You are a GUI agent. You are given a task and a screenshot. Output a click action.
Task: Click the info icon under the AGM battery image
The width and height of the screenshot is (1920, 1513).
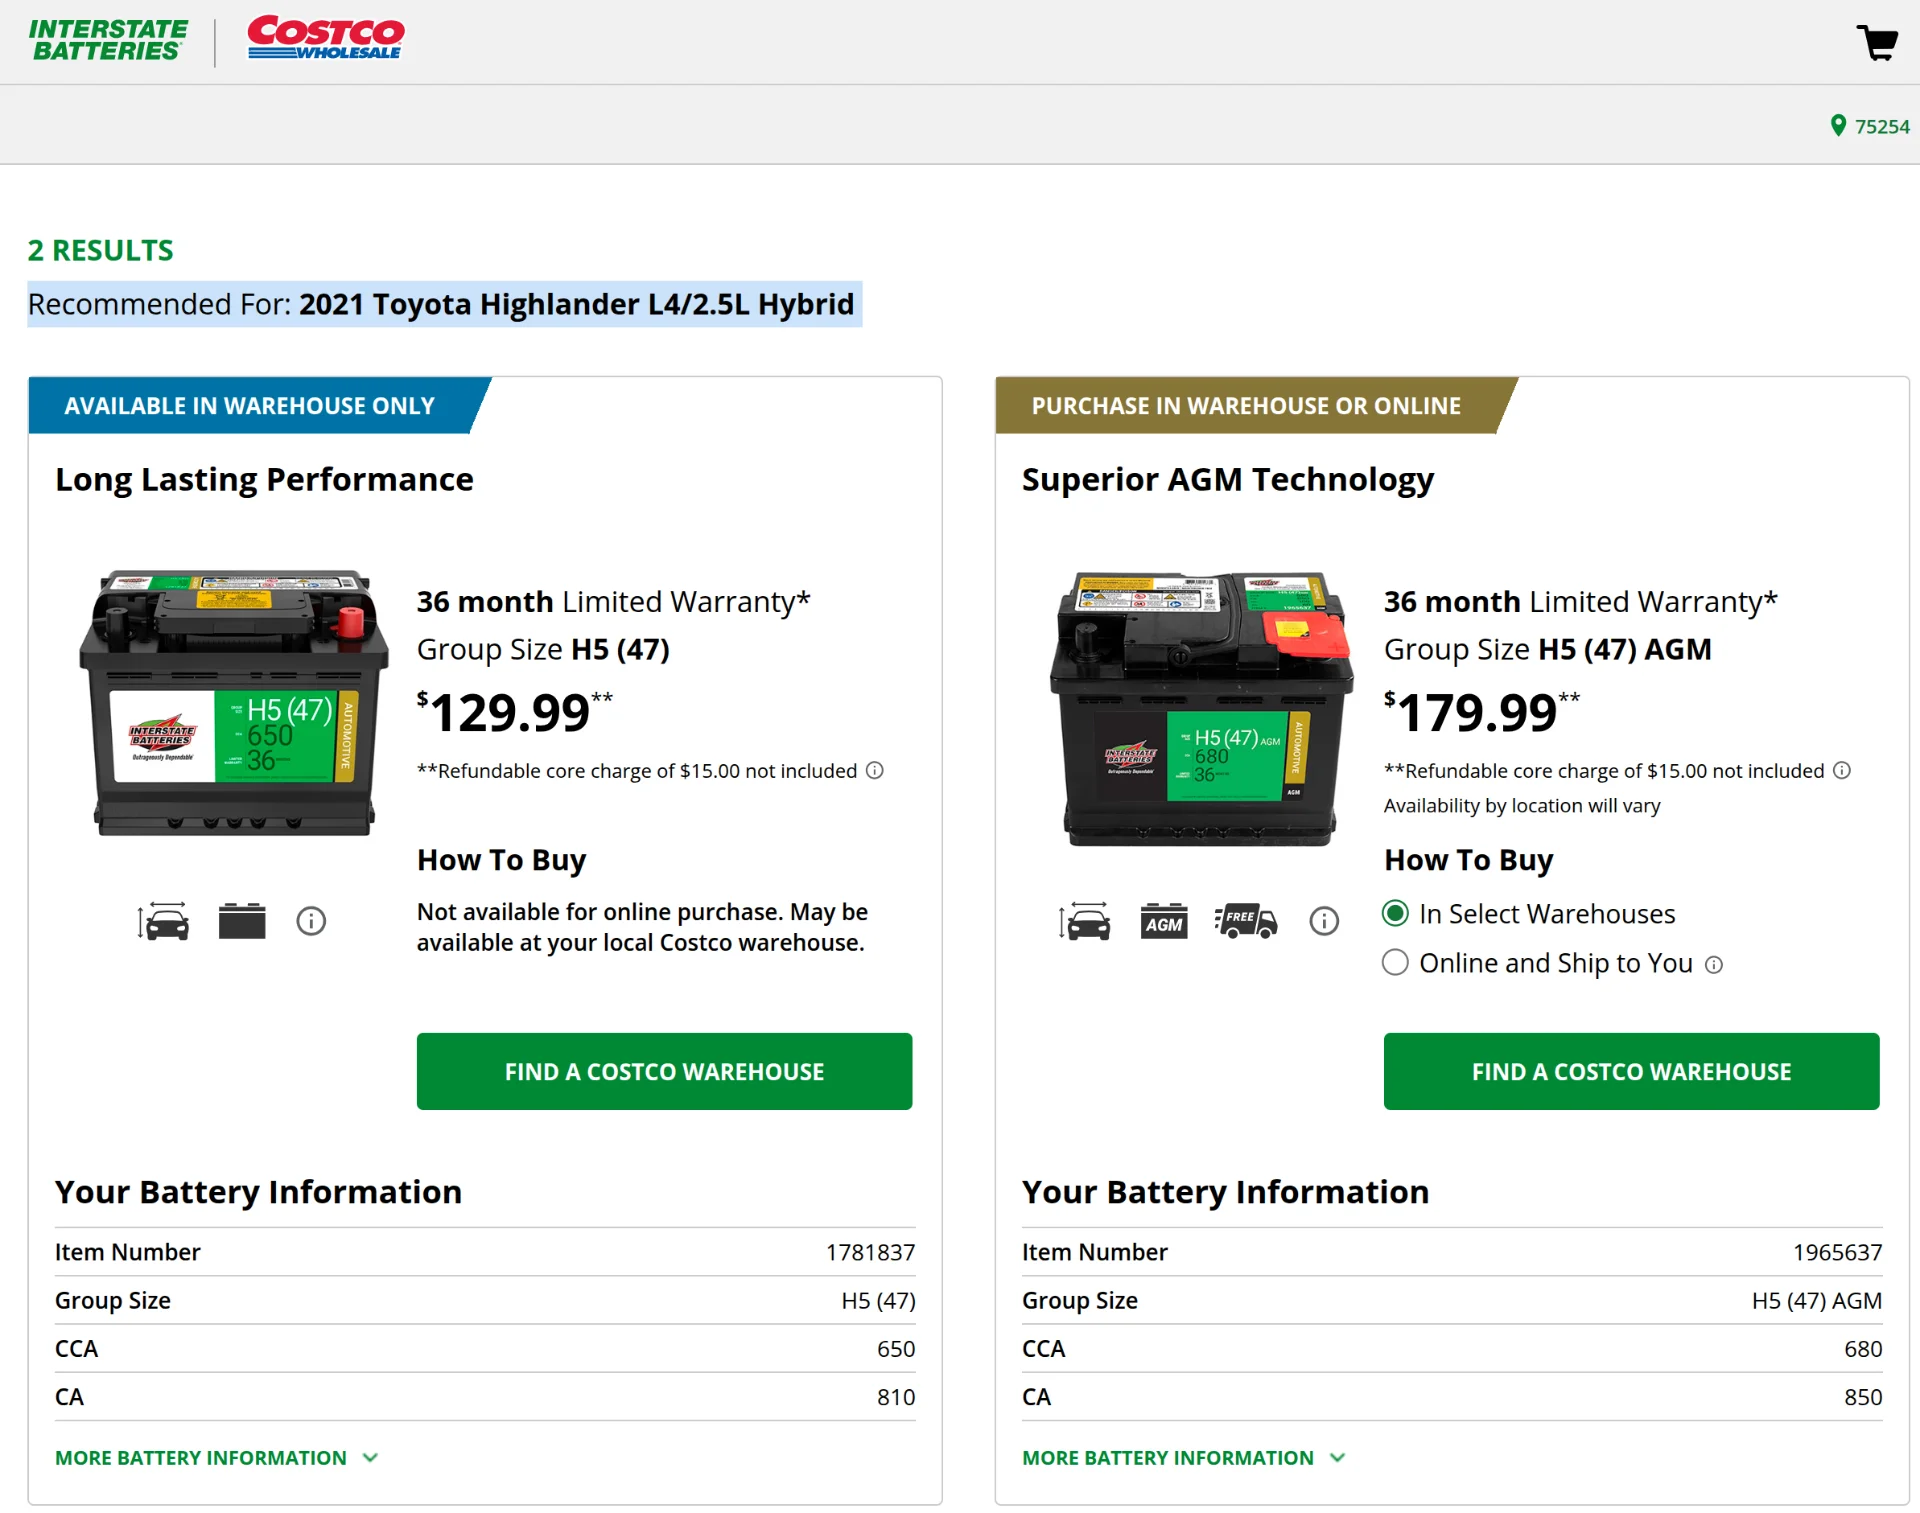1324,921
